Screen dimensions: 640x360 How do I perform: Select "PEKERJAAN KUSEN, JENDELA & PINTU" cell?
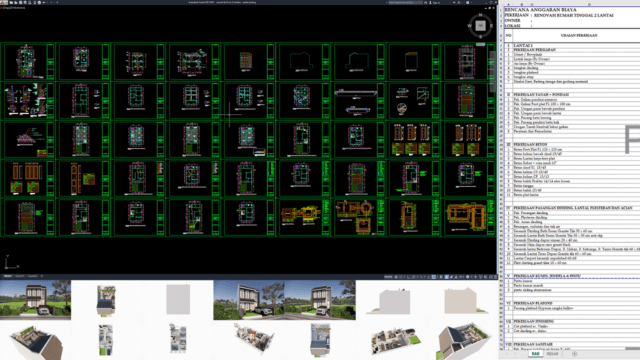point(547,276)
